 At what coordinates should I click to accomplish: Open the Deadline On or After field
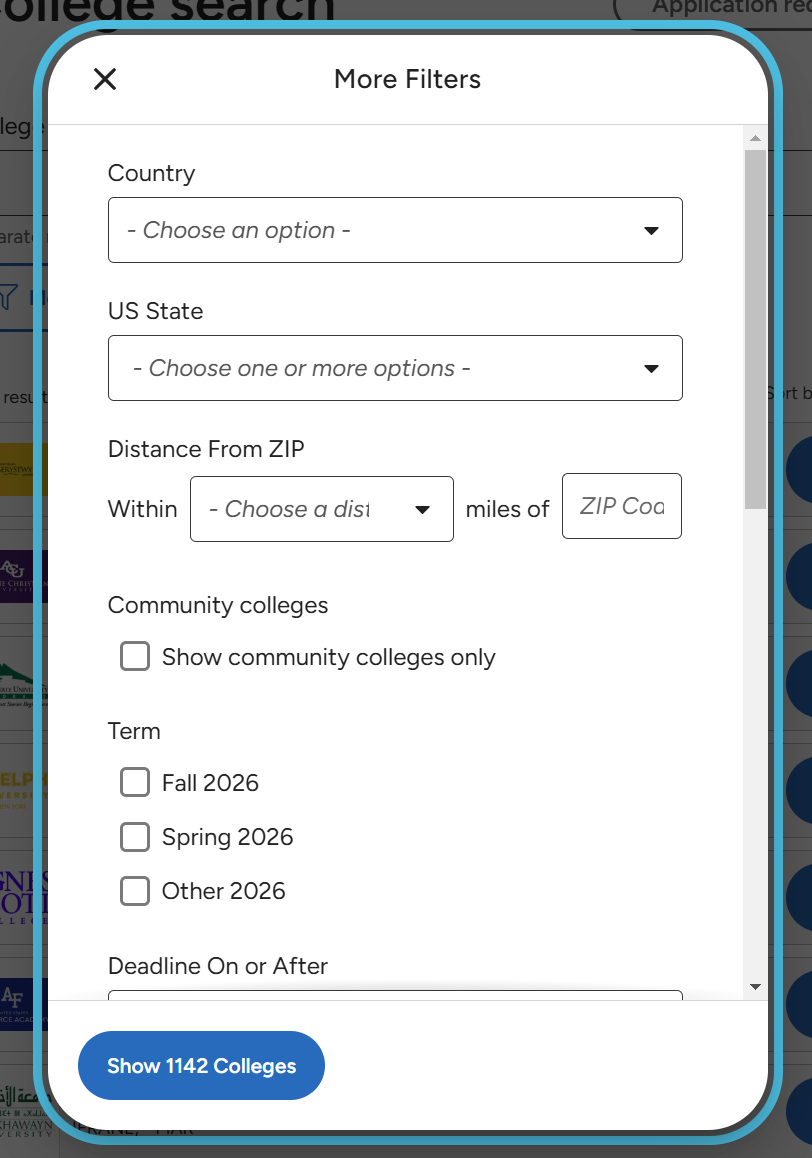tap(395, 995)
